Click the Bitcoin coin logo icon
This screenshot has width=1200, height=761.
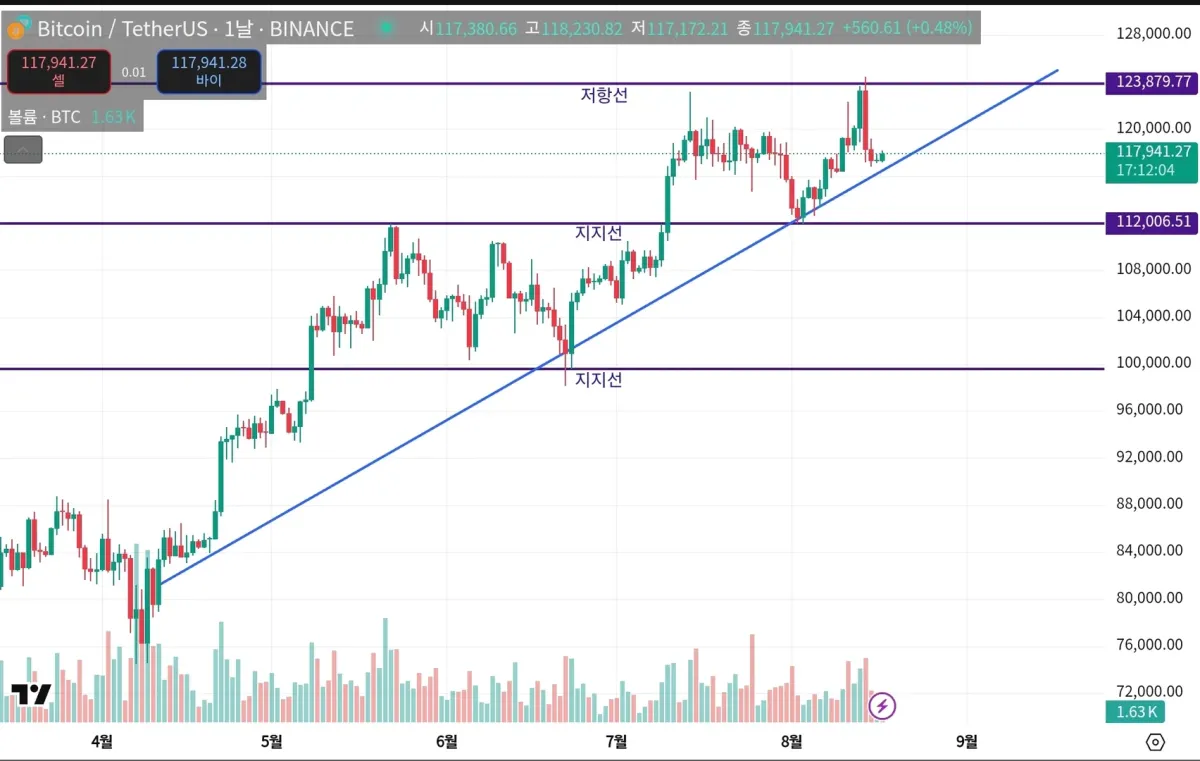coord(16,29)
